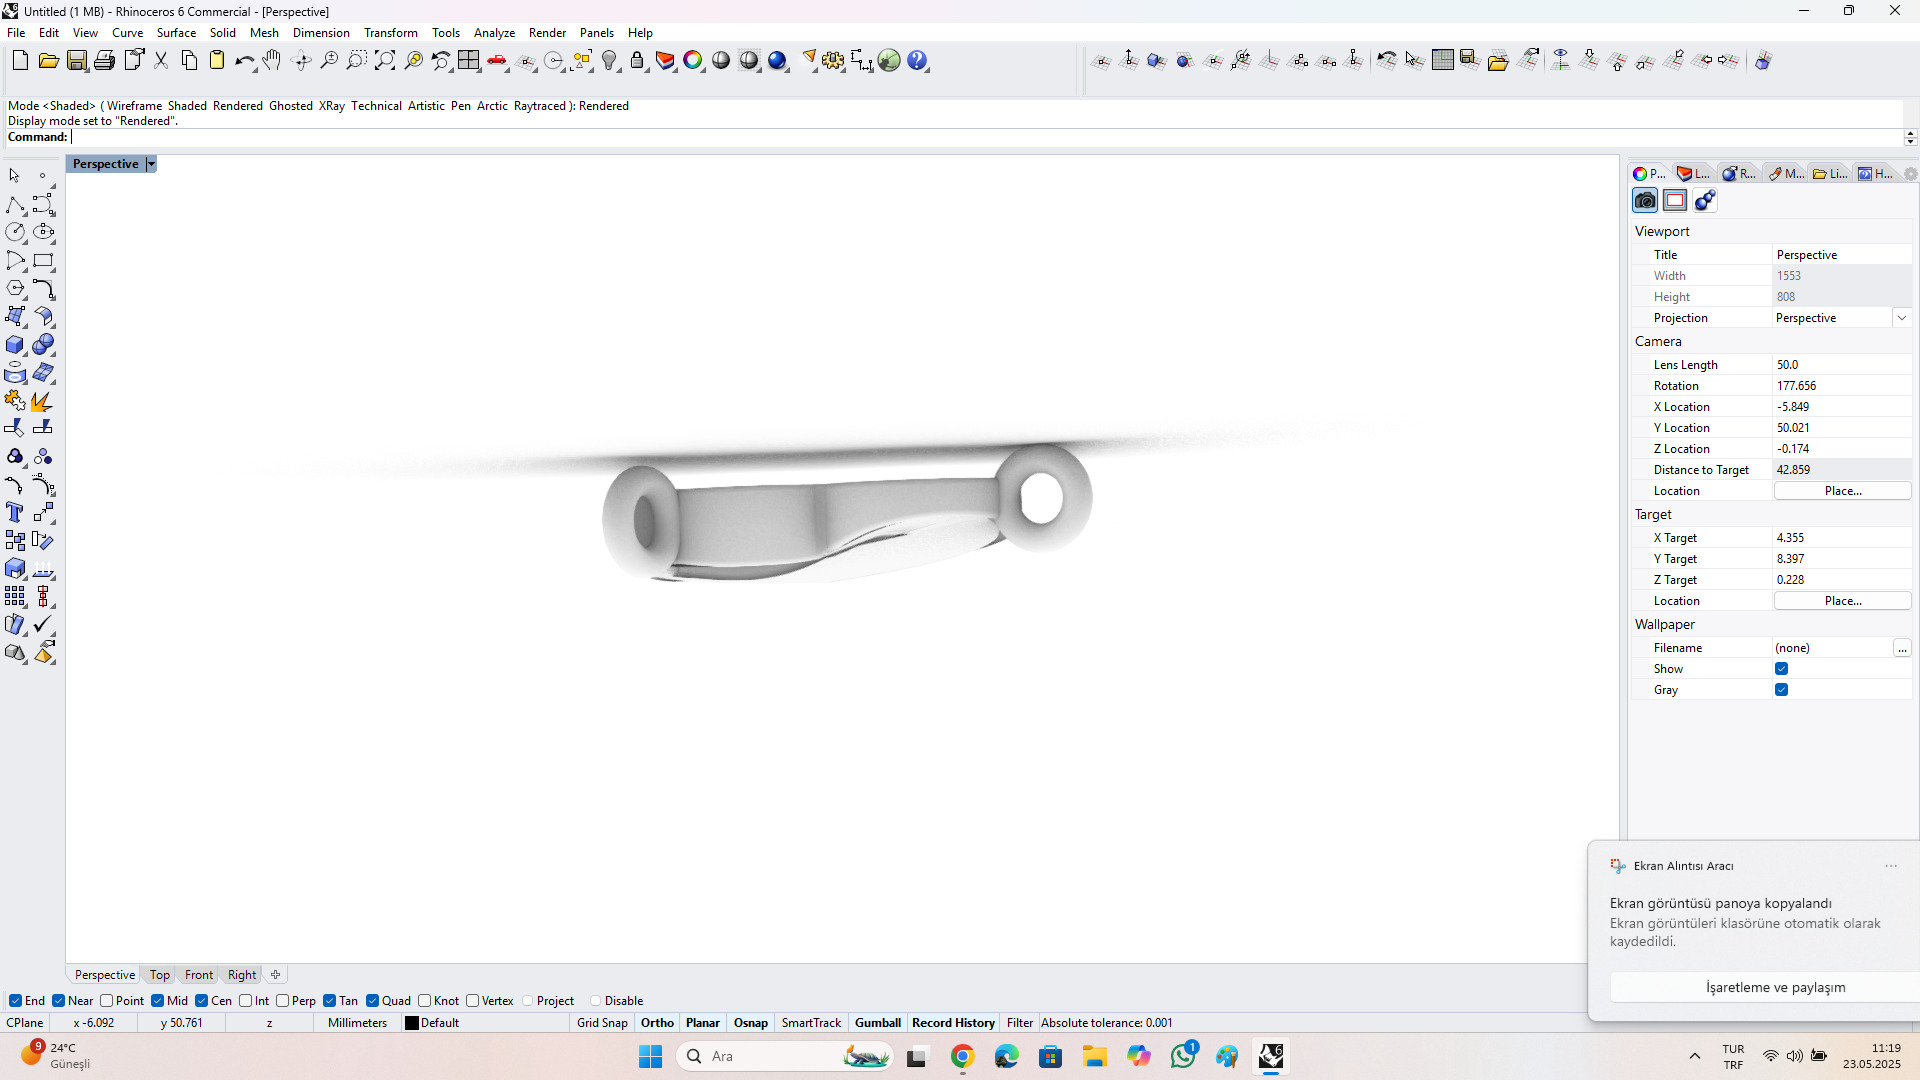Expand the Projection dropdown

[1901, 318]
